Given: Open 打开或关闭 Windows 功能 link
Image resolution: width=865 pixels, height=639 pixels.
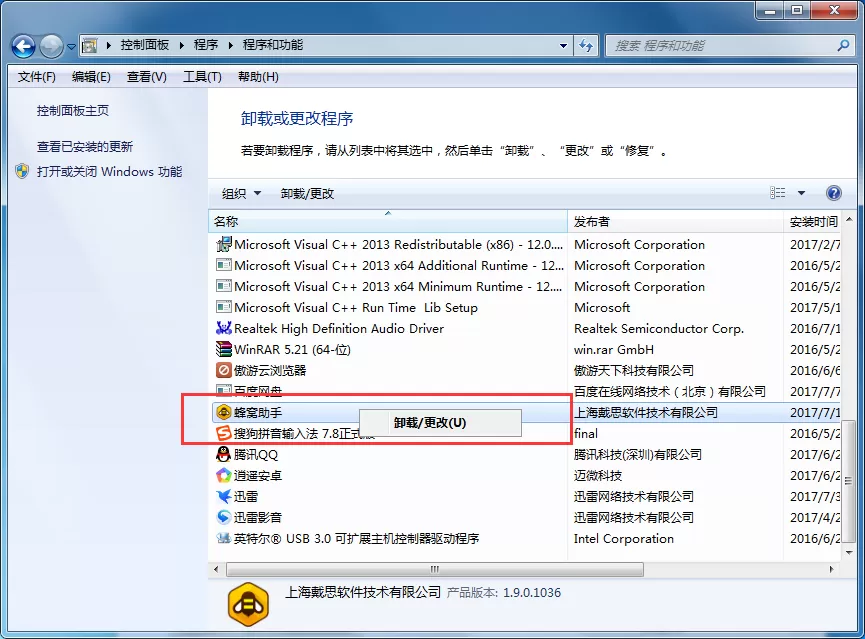Looking at the screenshot, I should [x=109, y=172].
